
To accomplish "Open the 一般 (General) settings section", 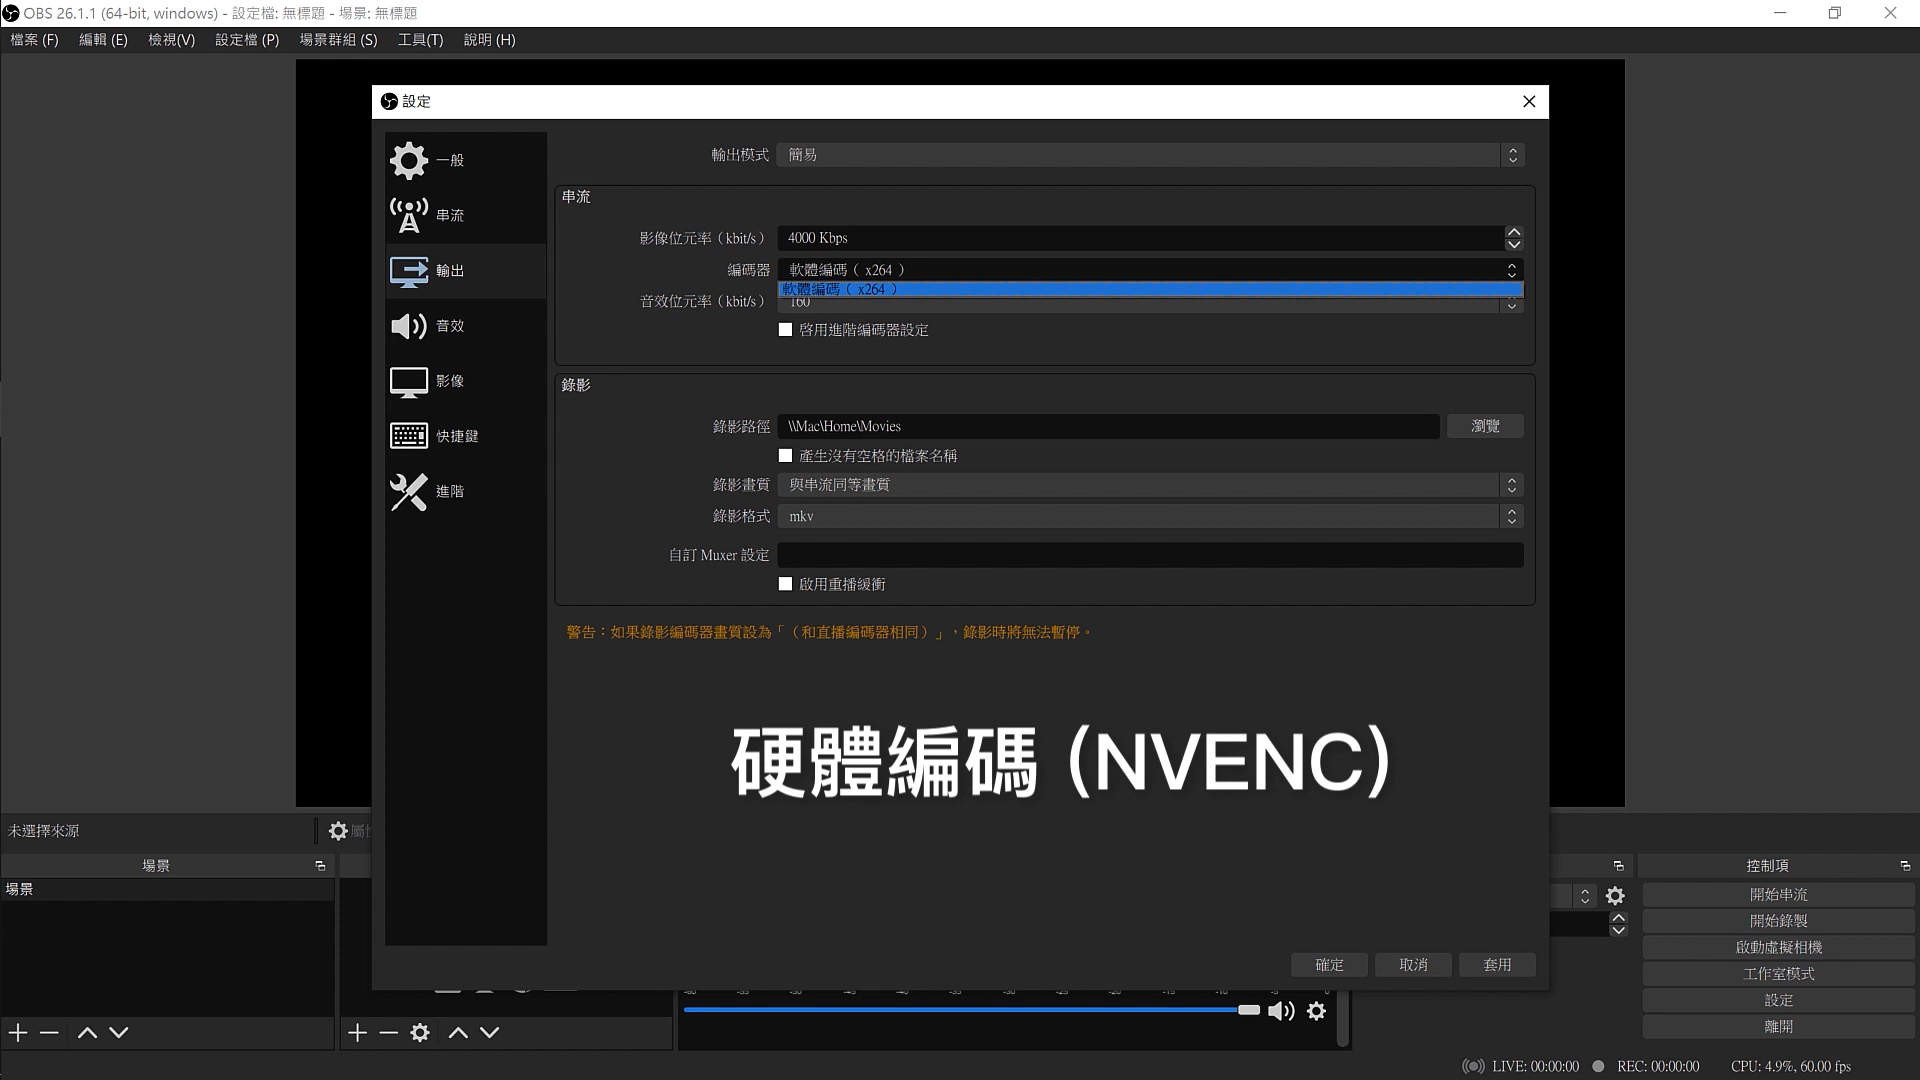I will point(450,160).
